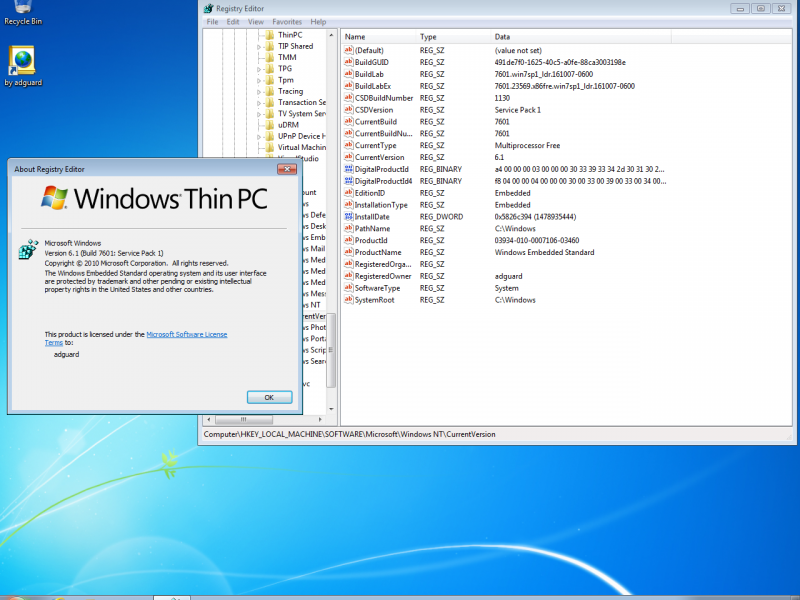Expand the TV System Services key

259,114
